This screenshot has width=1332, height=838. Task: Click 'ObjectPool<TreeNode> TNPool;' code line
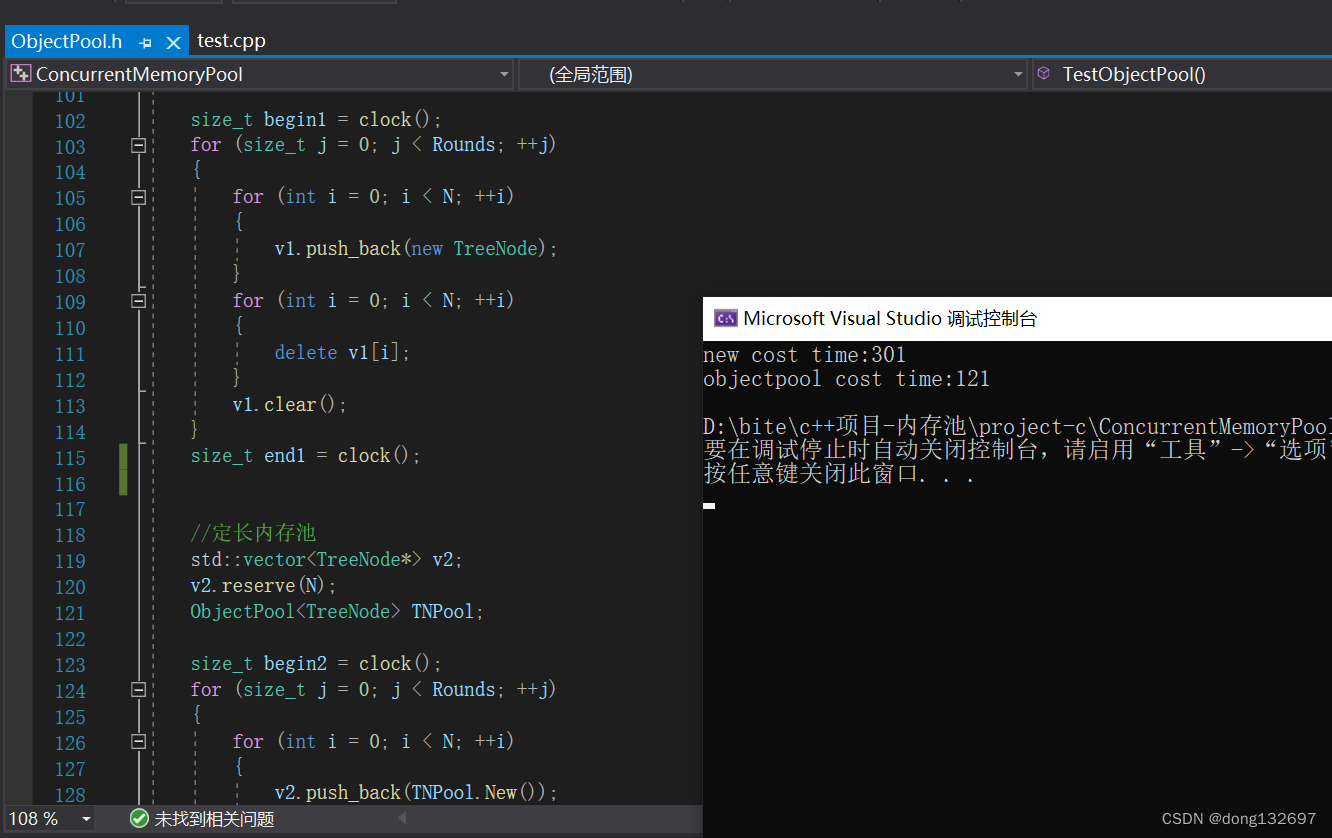(x=337, y=612)
